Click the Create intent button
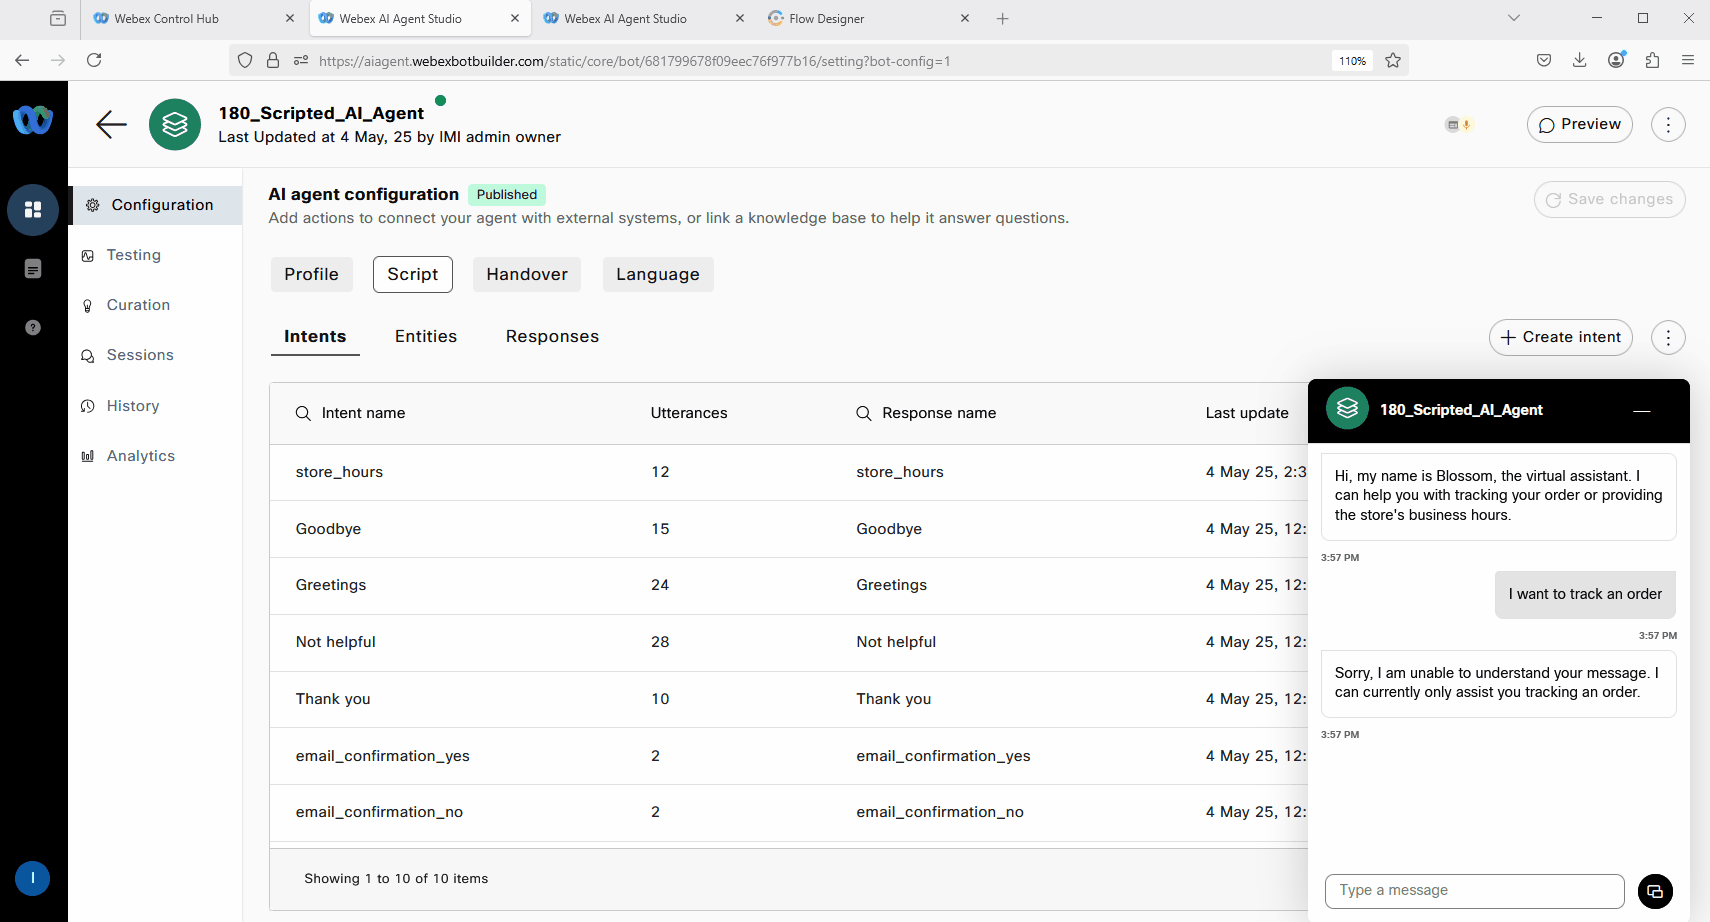The image size is (1710, 922). tap(1560, 338)
